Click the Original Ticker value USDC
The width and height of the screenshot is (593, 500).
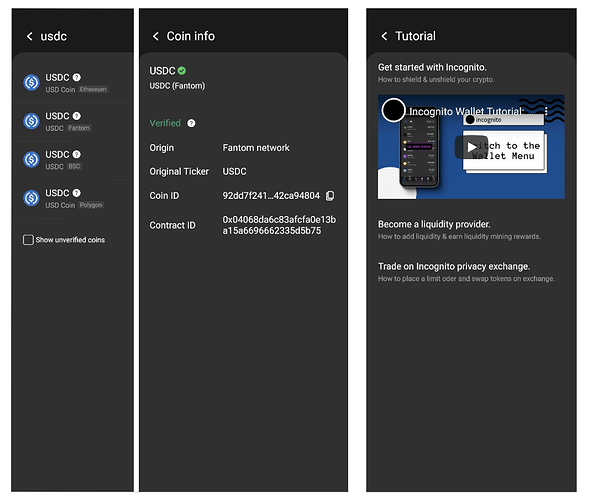[234, 172]
